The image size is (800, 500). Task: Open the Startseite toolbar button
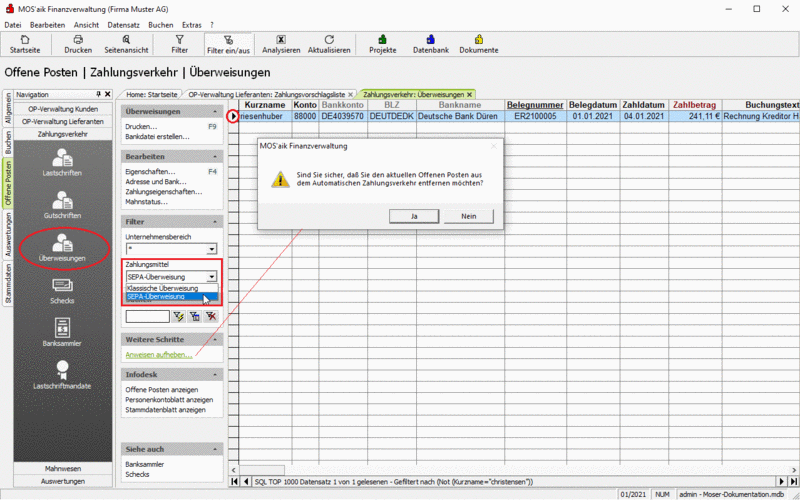tap(24, 44)
